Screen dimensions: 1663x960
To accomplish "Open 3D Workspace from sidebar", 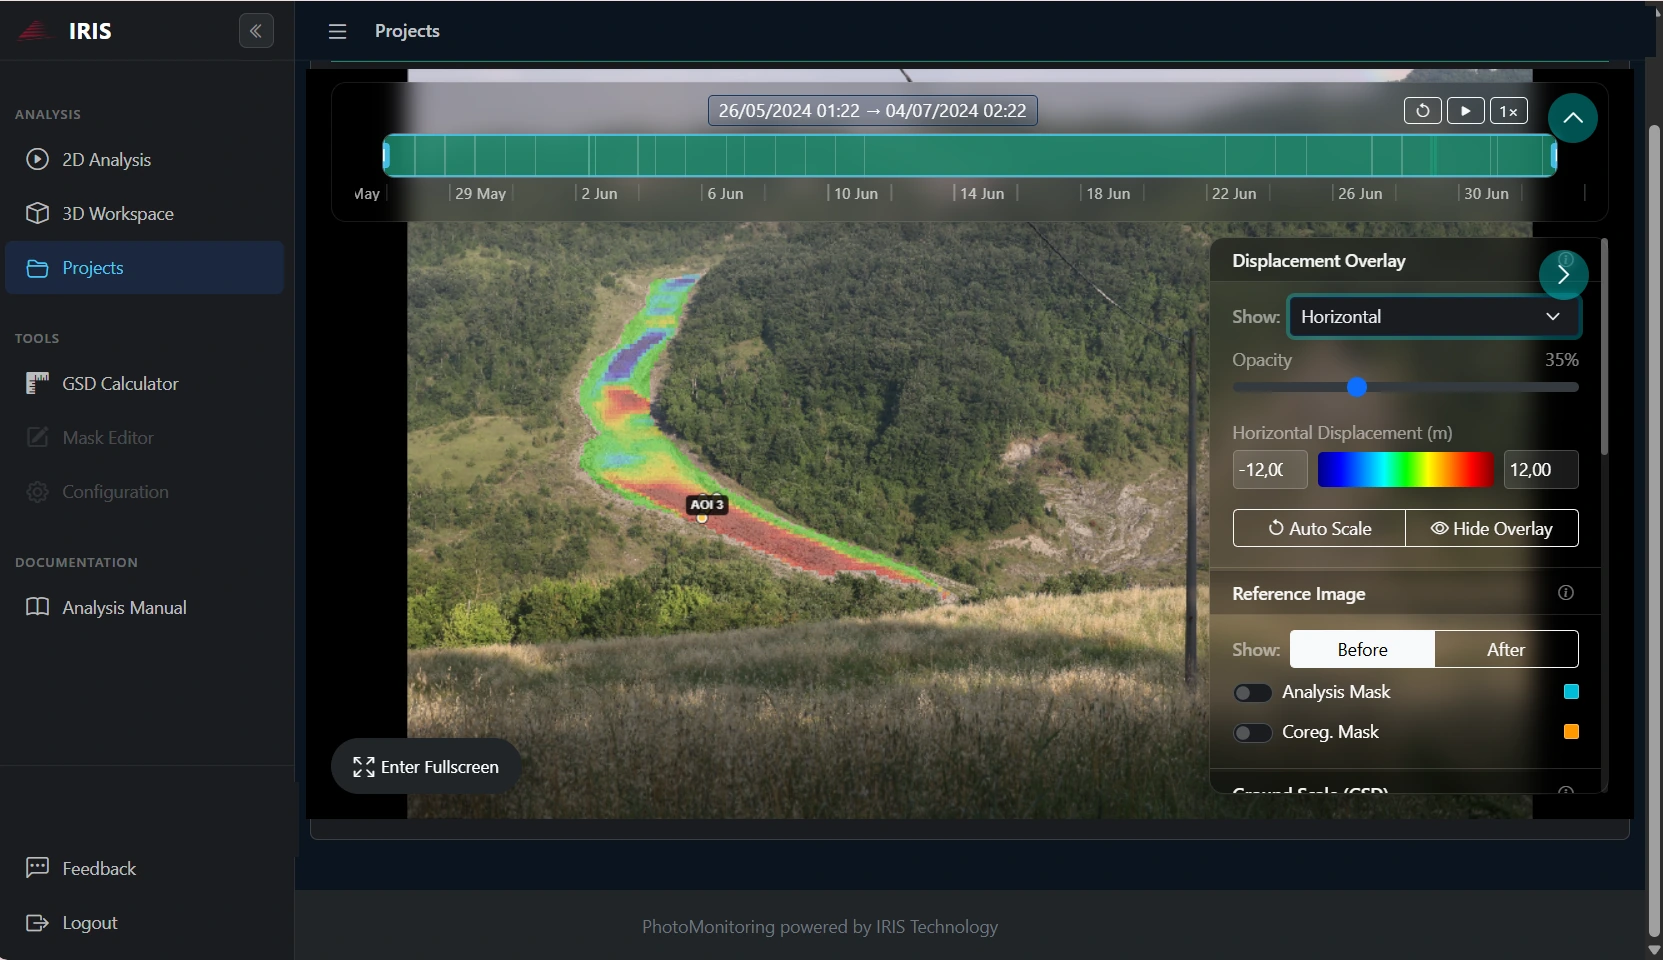I will click(x=144, y=214).
